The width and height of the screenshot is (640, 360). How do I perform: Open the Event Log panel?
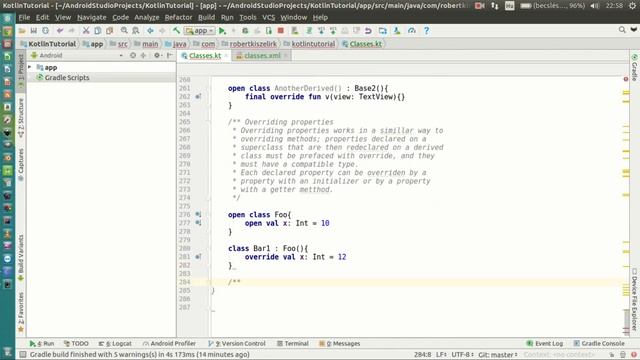click(x=545, y=344)
